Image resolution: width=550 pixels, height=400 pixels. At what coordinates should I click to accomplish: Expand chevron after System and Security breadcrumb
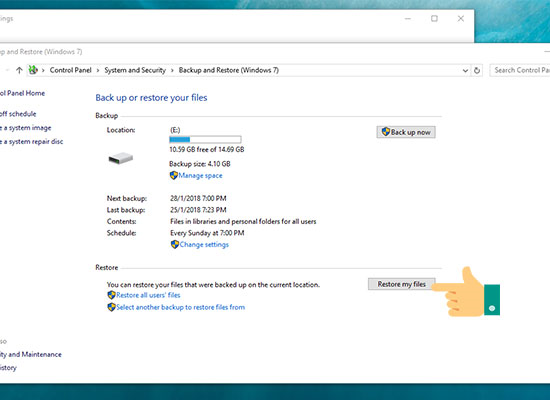[172, 71]
